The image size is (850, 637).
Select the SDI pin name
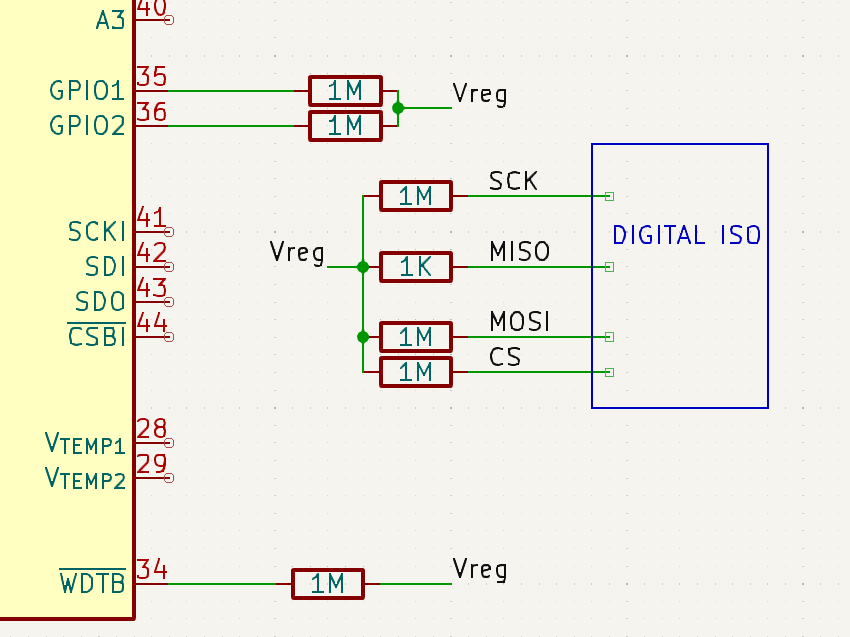(x=106, y=267)
